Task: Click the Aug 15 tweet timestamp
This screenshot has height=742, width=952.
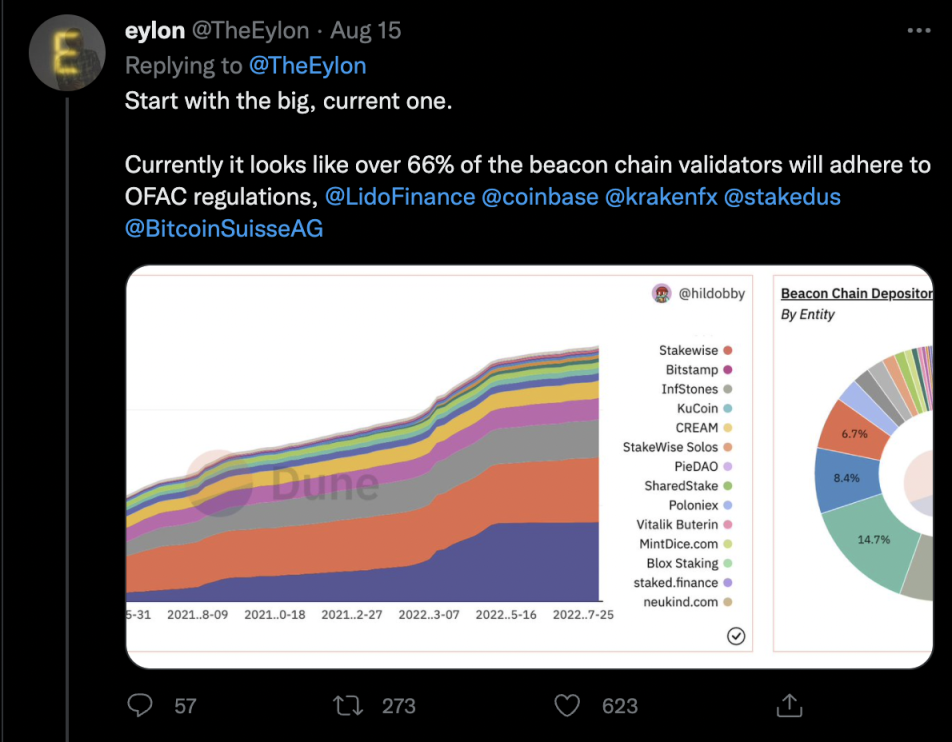Action: click(x=366, y=31)
